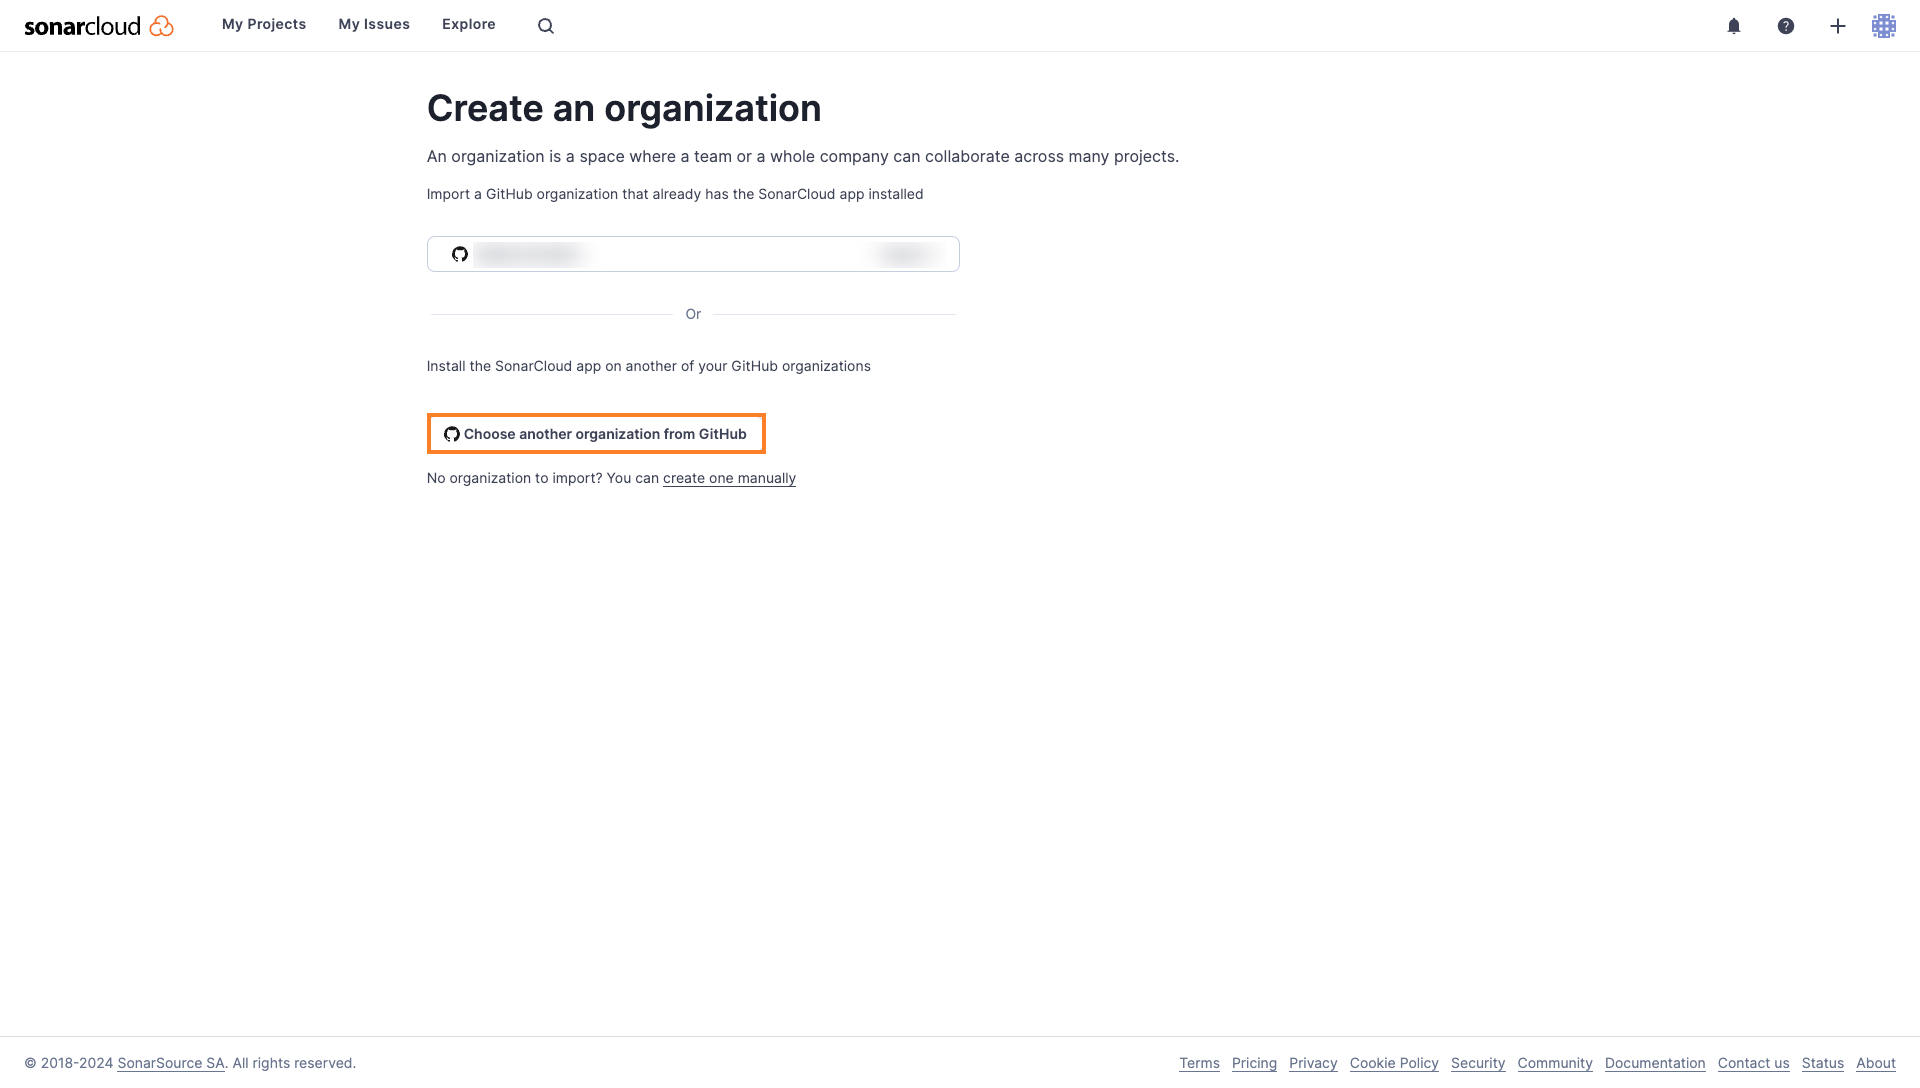Click the Privacy footer link
Image resolution: width=1920 pixels, height=1088 pixels.
coord(1313,1063)
